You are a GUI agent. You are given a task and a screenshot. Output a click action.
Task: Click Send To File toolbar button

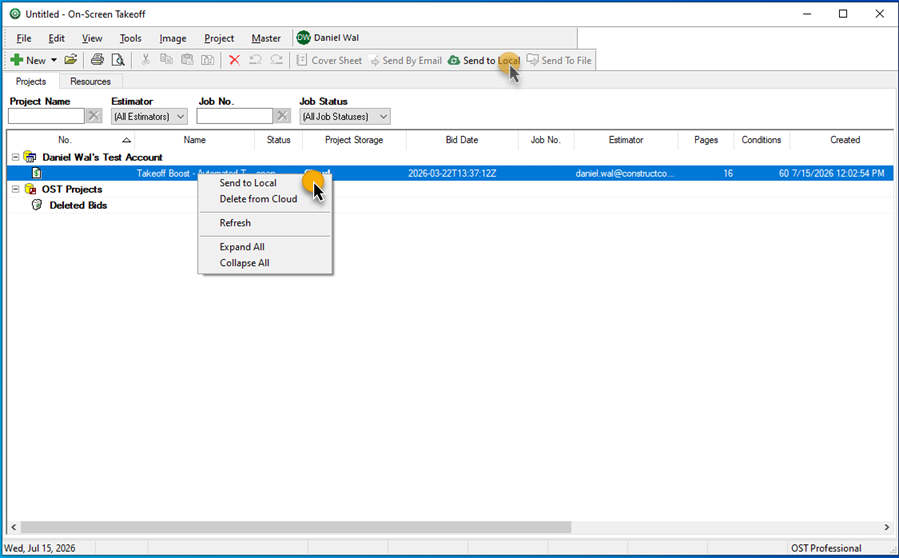(560, 60)
